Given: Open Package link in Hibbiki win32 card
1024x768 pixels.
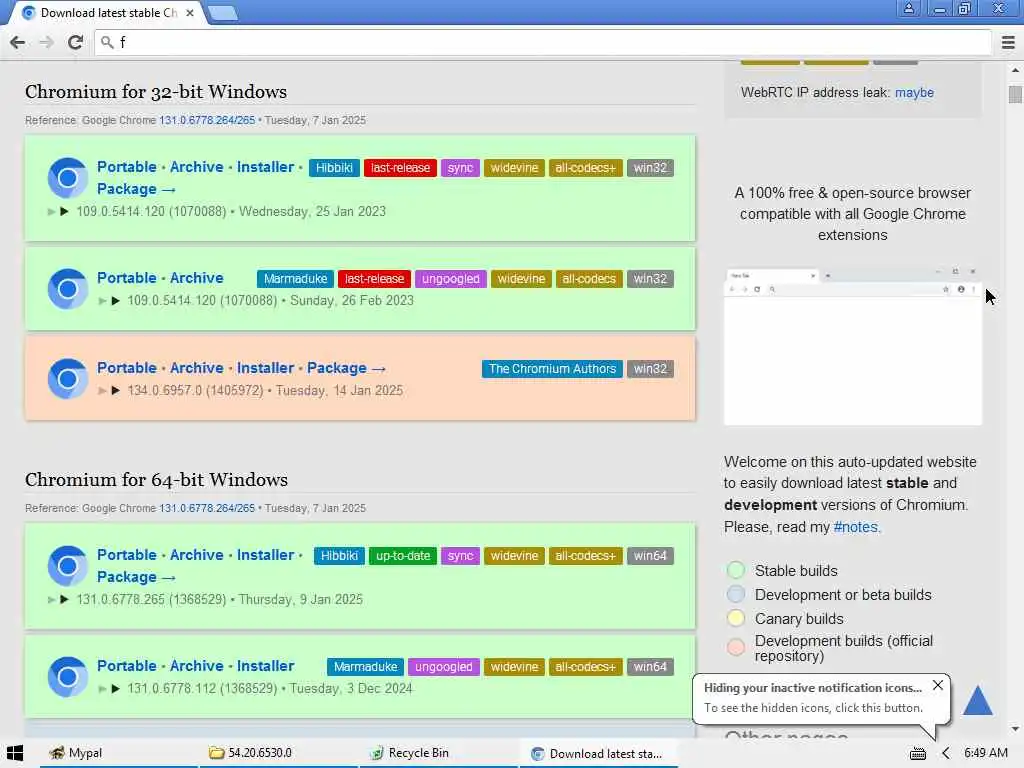Looking at the screenshot, I should [x=136, y=189].
